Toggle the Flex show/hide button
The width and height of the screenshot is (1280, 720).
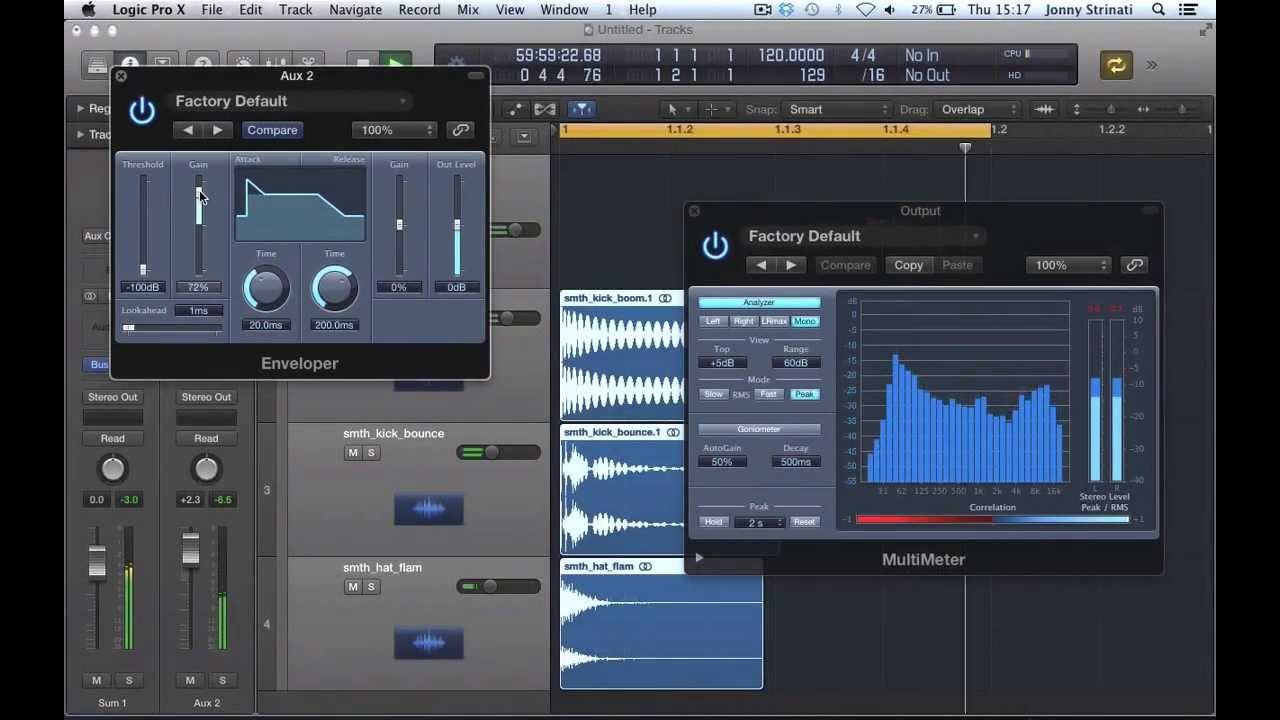pos(545,109)
